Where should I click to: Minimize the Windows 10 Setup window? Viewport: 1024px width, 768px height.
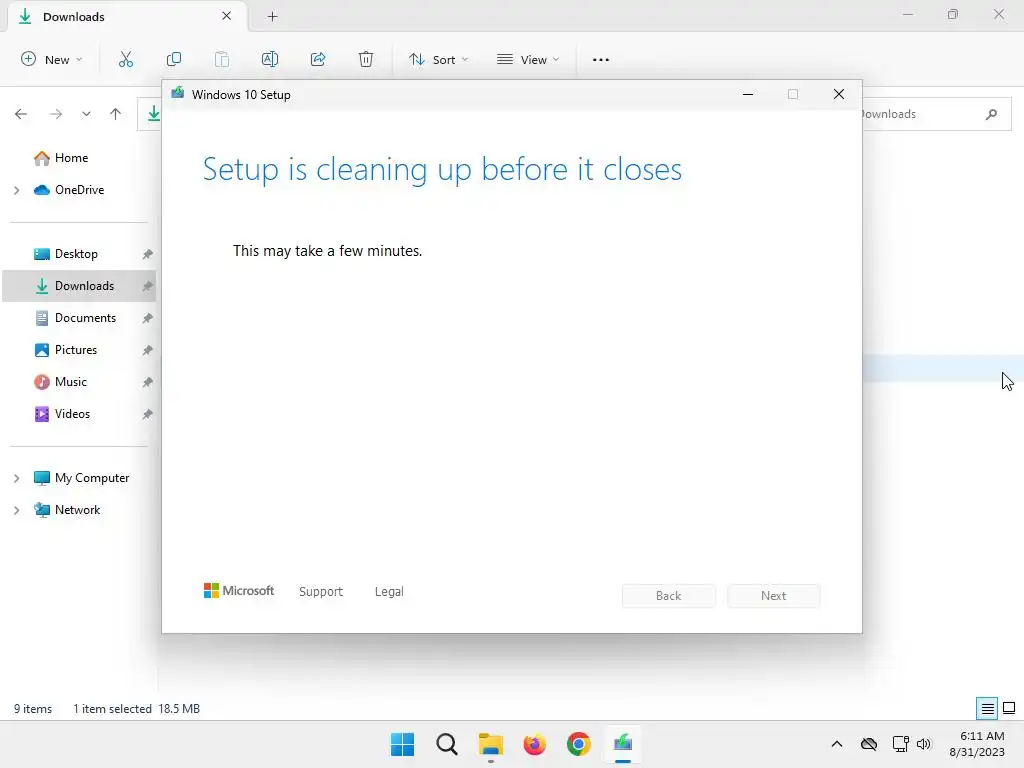pyautogui.click(x=748, y=95)
